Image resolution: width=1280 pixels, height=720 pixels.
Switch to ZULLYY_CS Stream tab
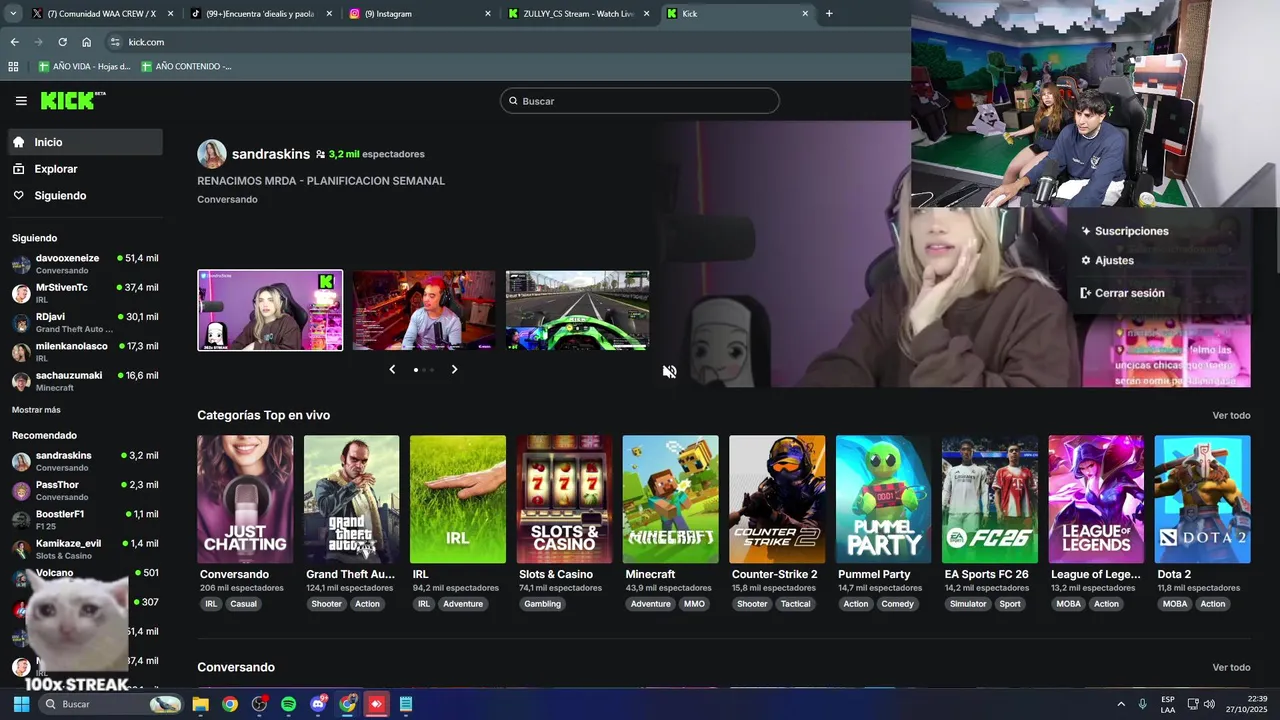[x=578, y=14]
